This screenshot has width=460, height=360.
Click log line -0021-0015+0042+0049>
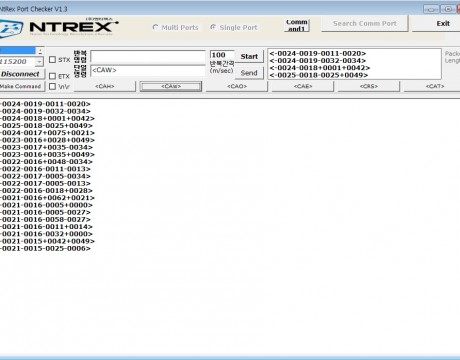pos(47,241)
